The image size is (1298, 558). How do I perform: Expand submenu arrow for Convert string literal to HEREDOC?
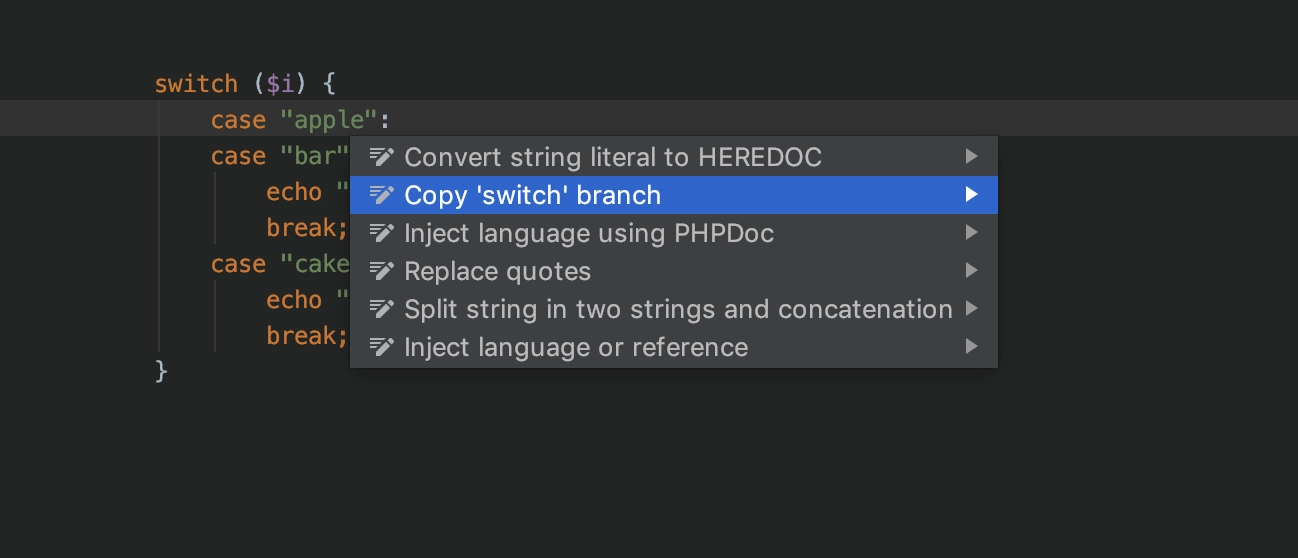[x=971, y=157]
